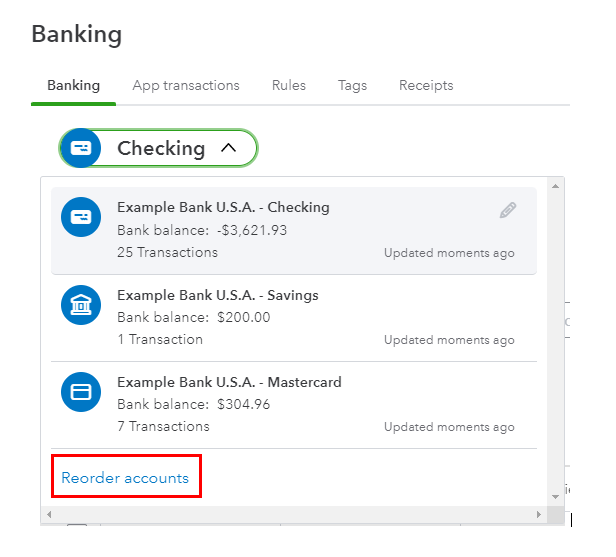This screenshot has width=616, height=557.
Task: Click the vertical scrollbar up arrow
Action: (557, 186)
